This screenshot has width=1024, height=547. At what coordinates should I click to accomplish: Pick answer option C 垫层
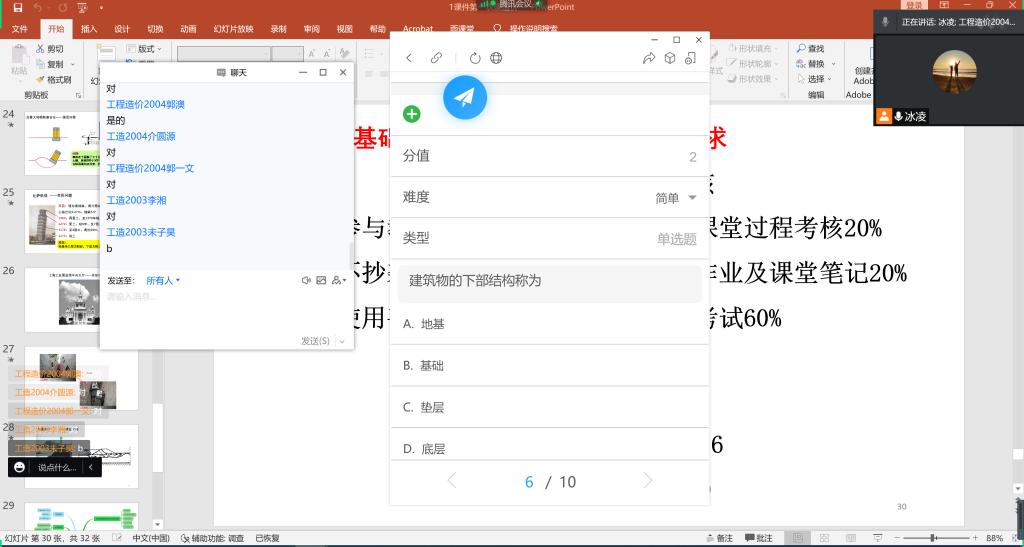(x=423, y=407)
